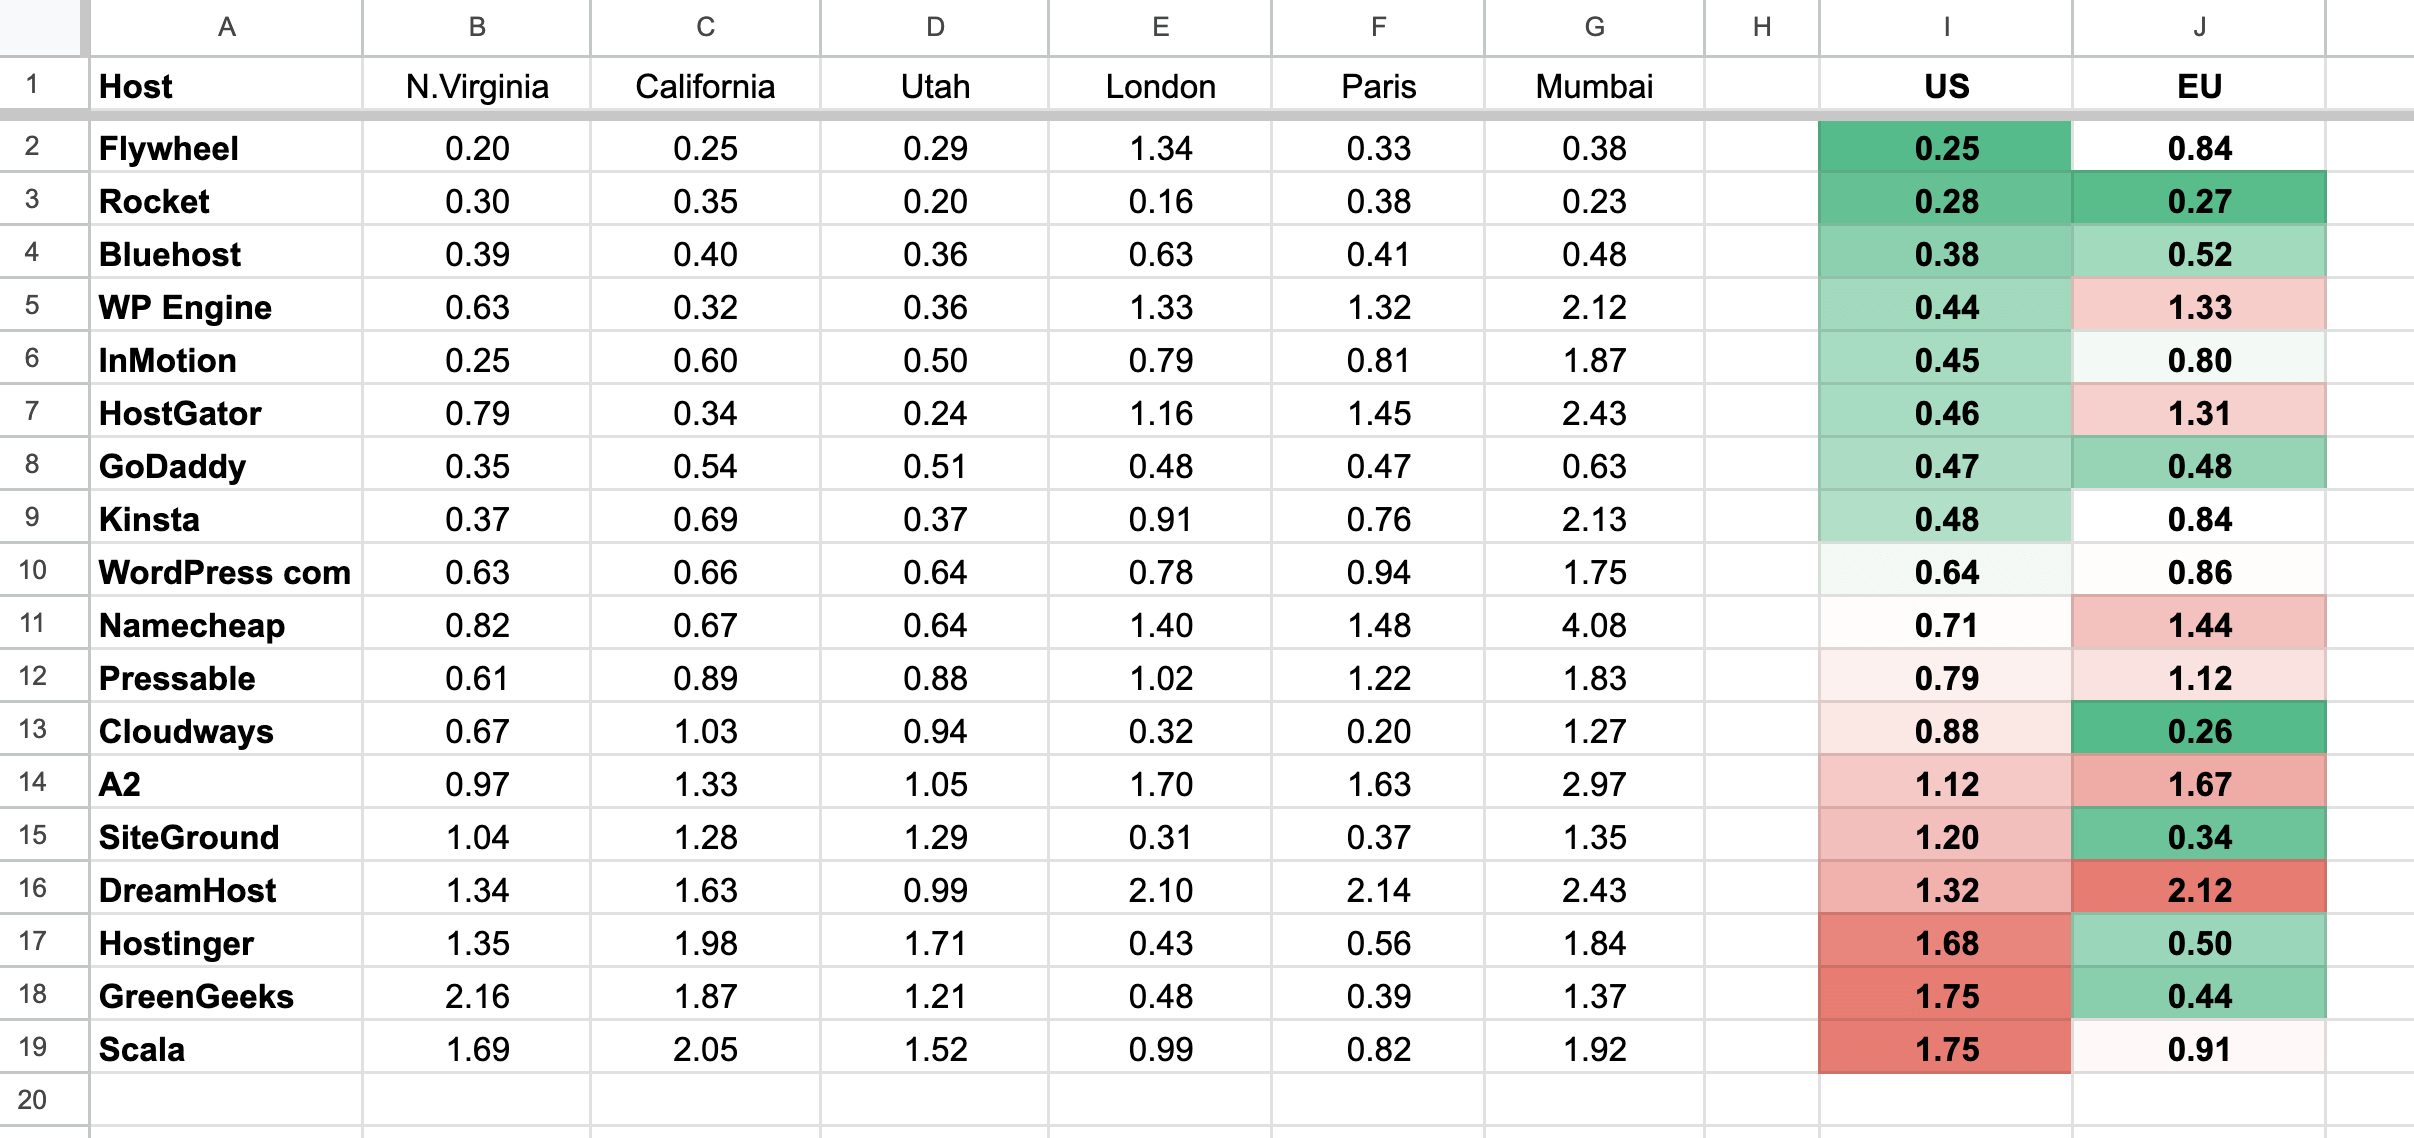This screenshot has height=1138, width=2414.
Task: Click the US column heading cell
Action: [x=1946, y=87]
